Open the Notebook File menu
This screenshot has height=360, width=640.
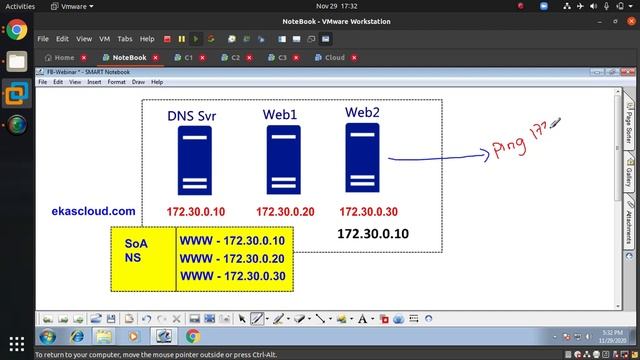pos(42,82)
